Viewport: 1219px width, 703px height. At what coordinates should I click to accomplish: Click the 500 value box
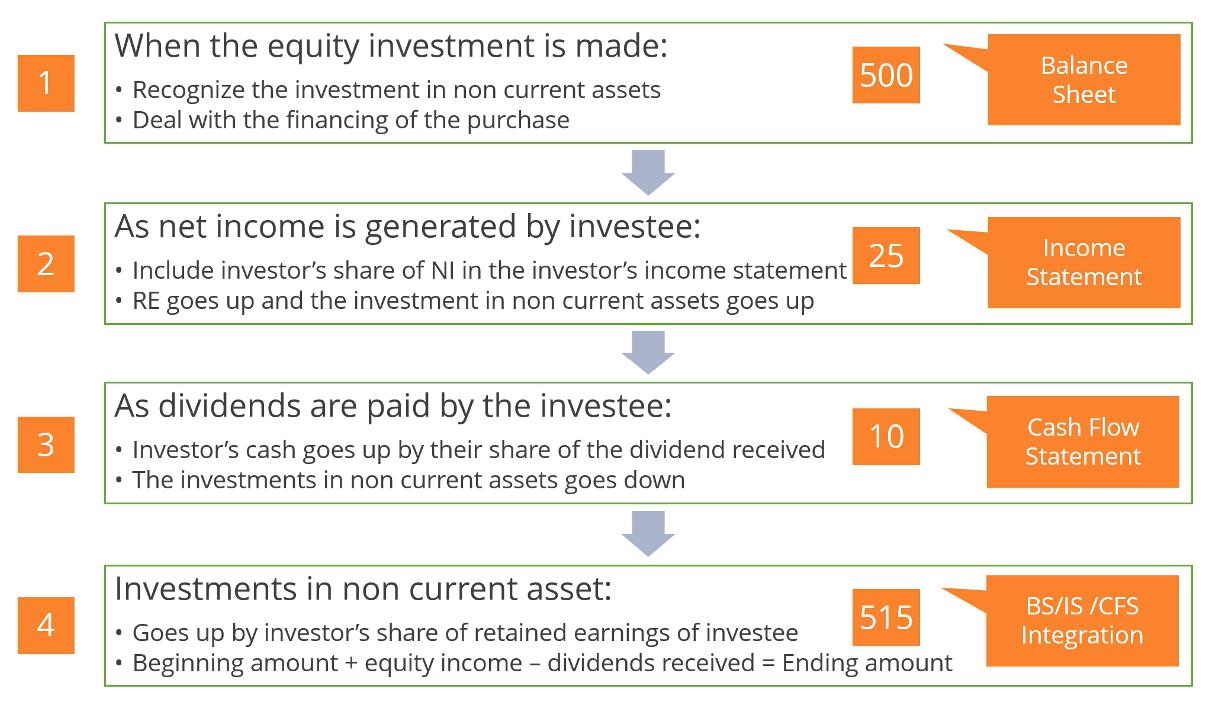click(886, 75)
